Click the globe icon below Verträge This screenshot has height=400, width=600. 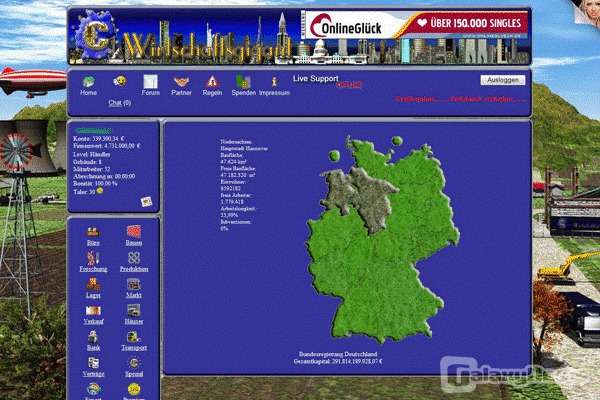[93, 389]
